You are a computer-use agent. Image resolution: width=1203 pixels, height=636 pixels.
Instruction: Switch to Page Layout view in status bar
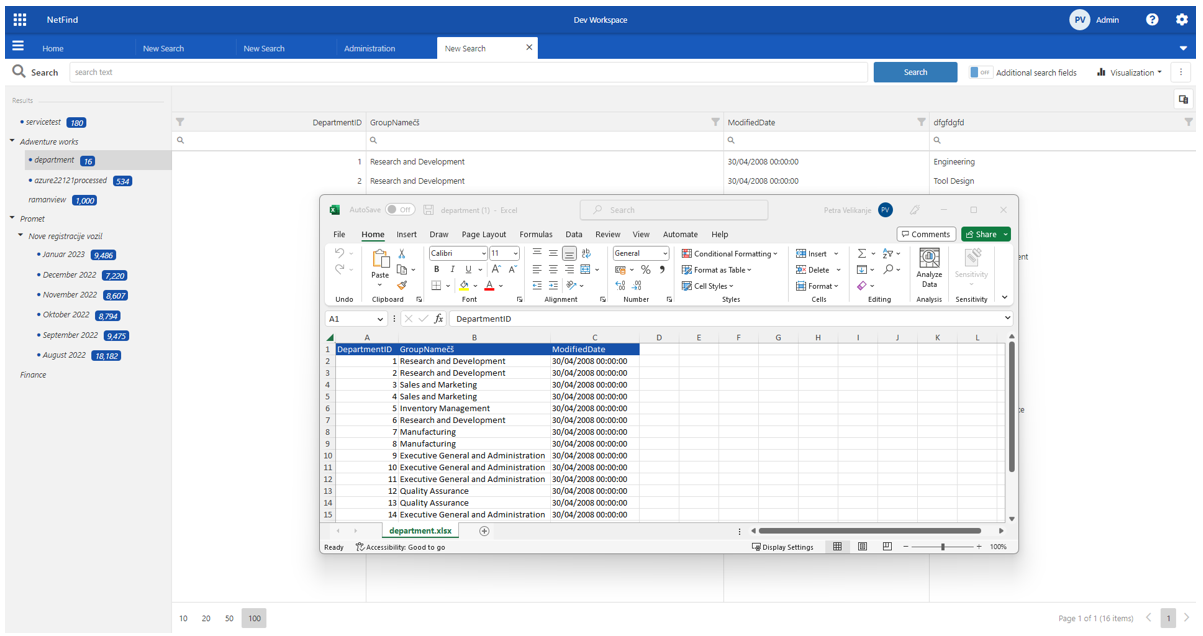(x=862, y=547)
